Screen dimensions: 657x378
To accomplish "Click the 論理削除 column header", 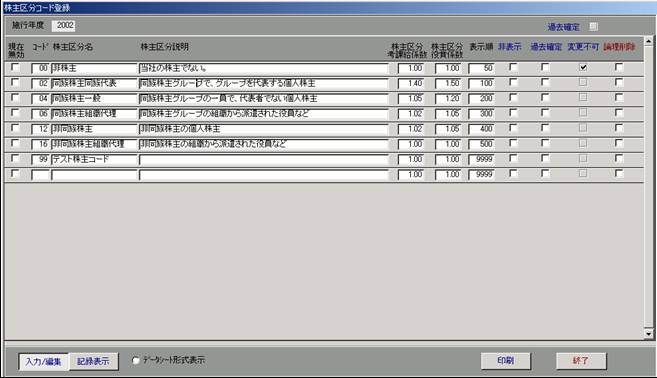I will (x=619, y=47).
